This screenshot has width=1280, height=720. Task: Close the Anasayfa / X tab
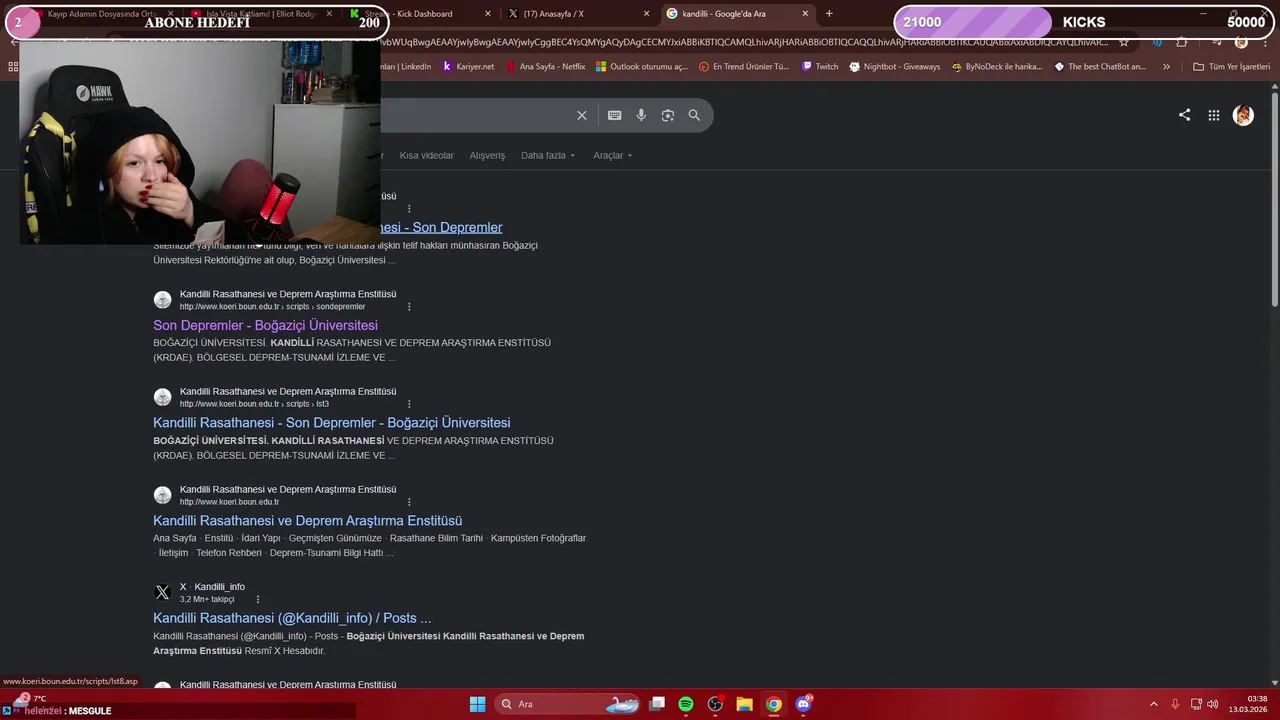(x=646, y=14)
